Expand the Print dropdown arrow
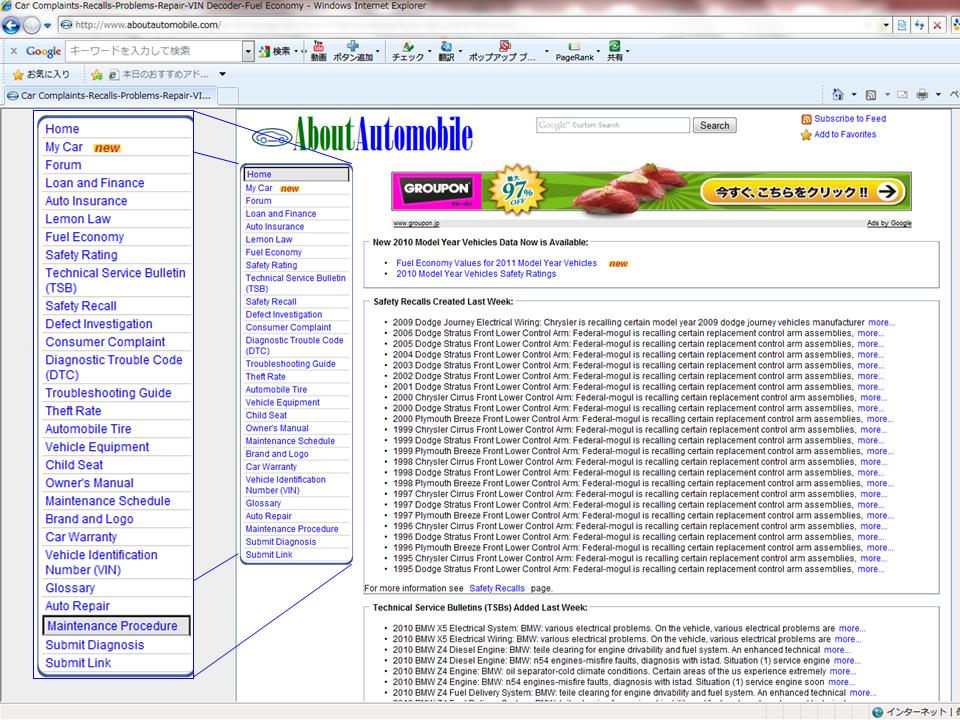 click(938, 95)
